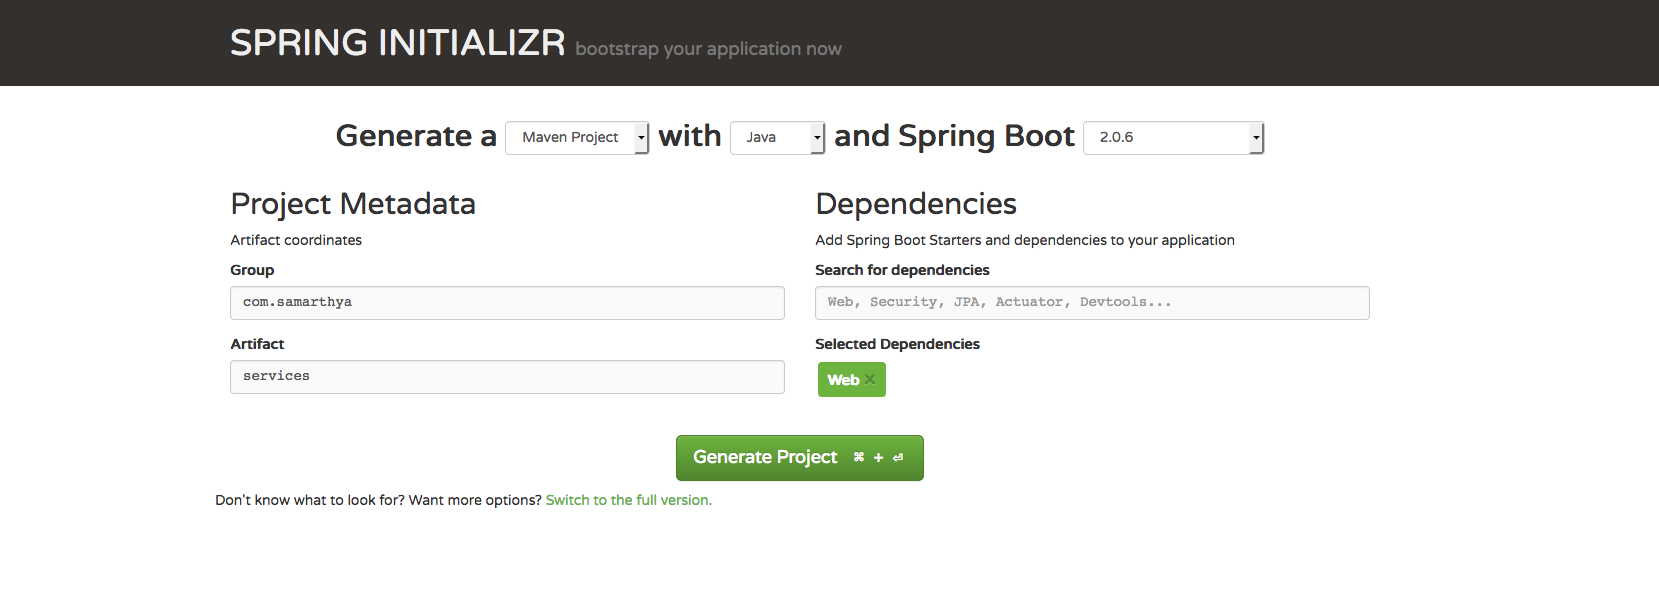Screen dimensions: 1659x591
Task: Focus the Artifact field containing services
Action: (x=507, y=377)
